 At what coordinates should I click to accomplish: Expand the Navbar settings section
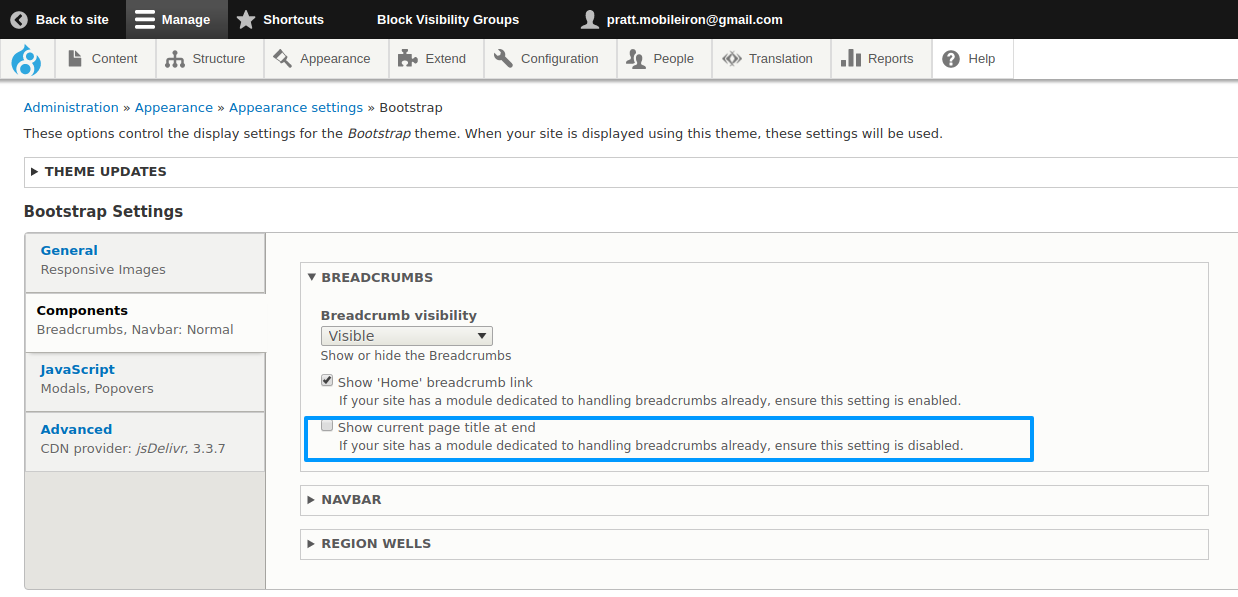351,499
